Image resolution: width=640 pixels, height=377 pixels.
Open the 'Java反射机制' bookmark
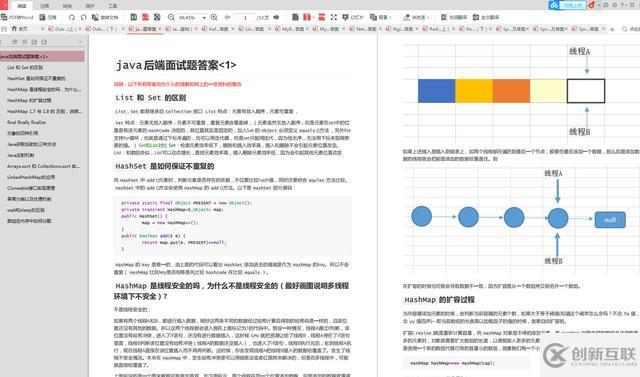coord(20,155)
